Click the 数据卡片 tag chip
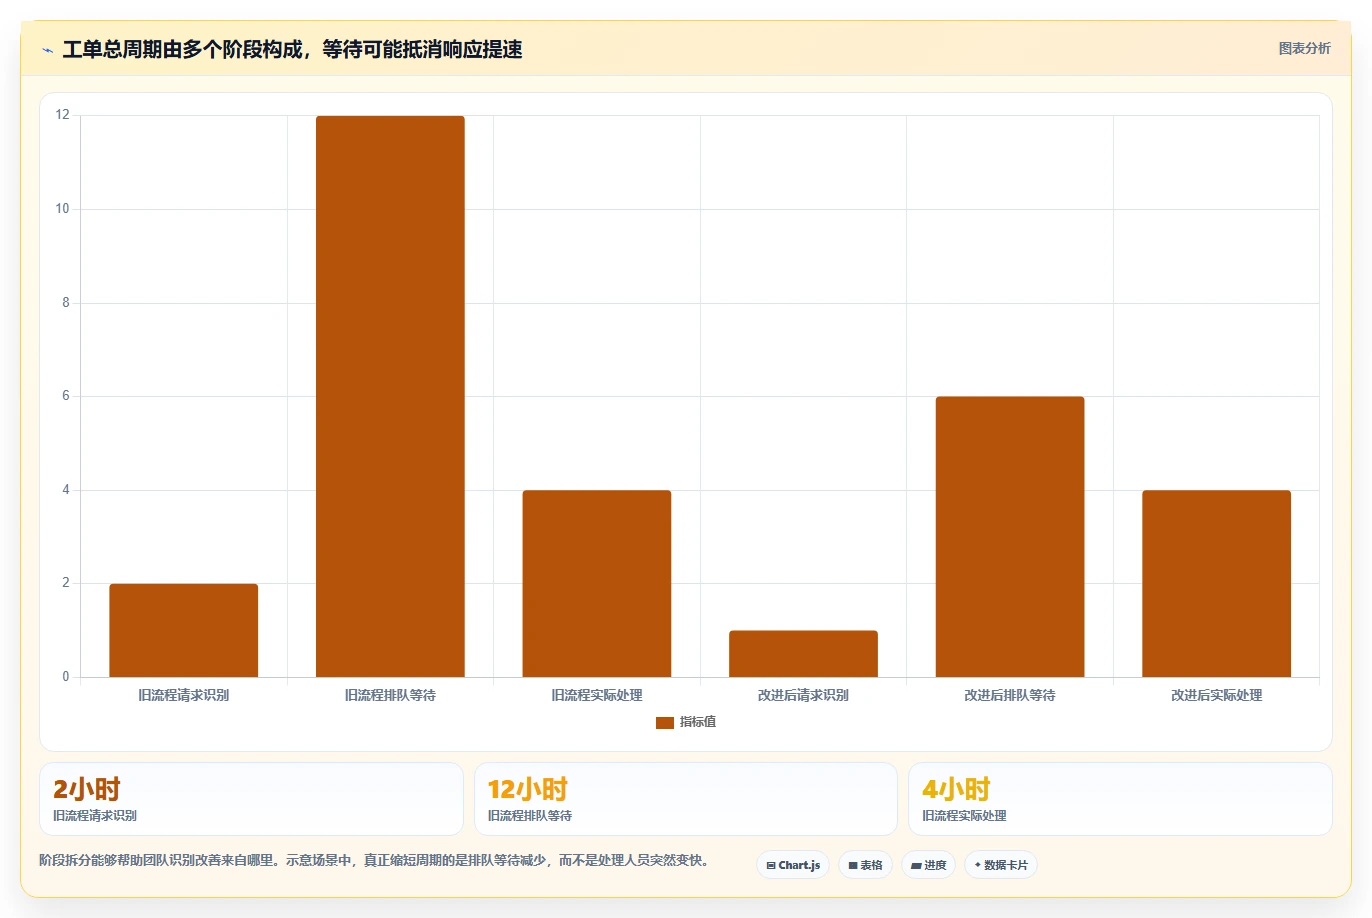Screen dimensions: 1372x918 coord(1001,865)
